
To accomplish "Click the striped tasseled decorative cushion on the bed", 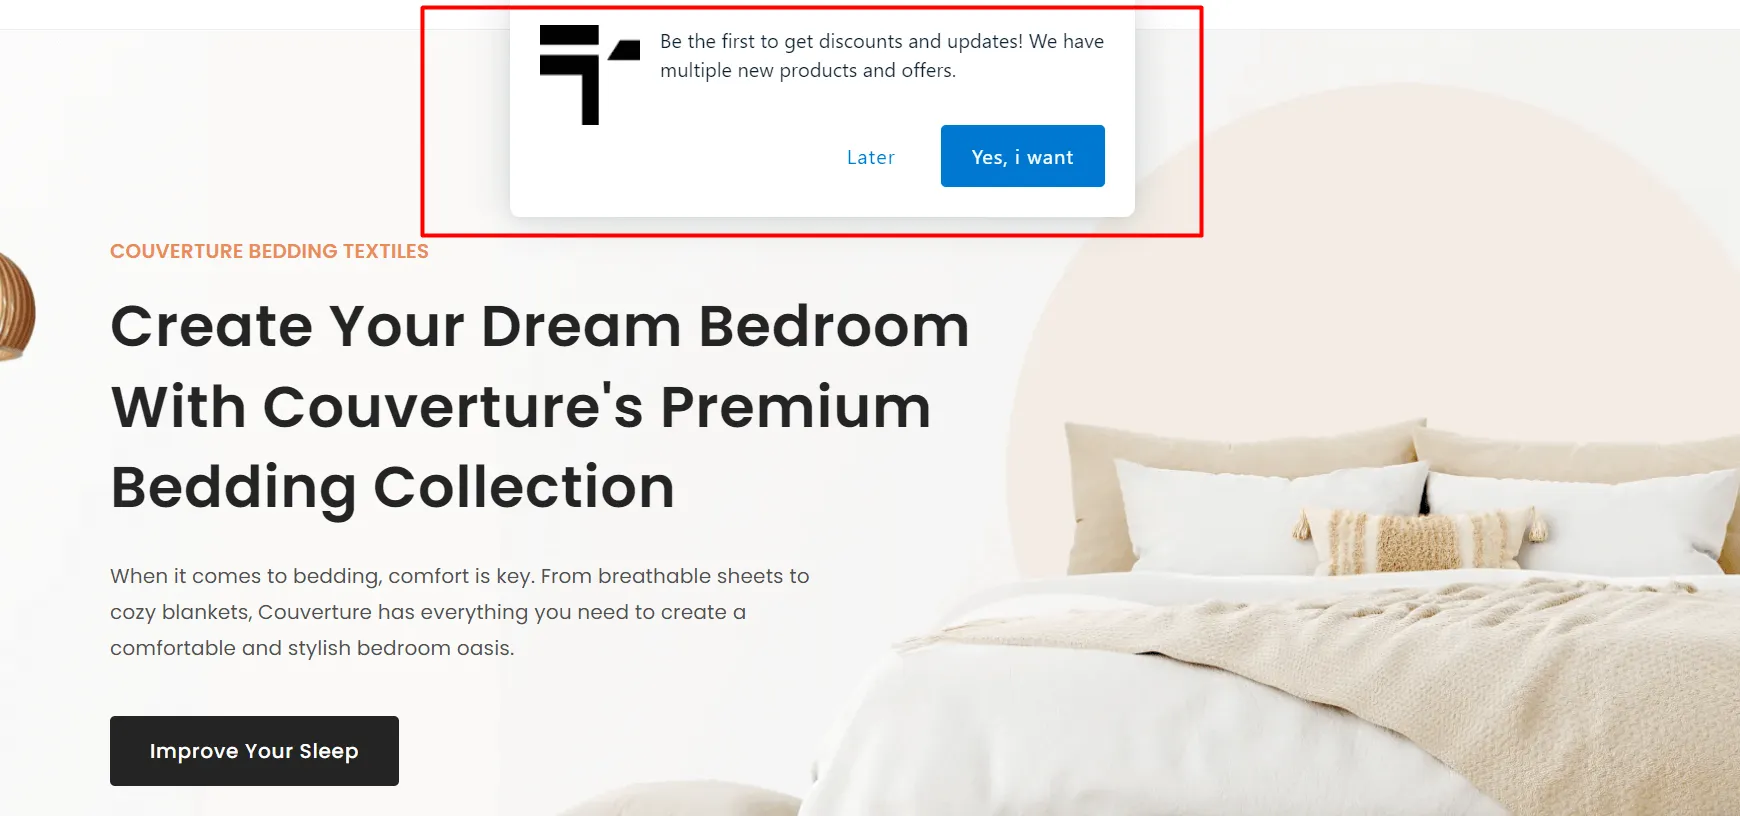I will pyautogui.click(x=1418, y=539).
